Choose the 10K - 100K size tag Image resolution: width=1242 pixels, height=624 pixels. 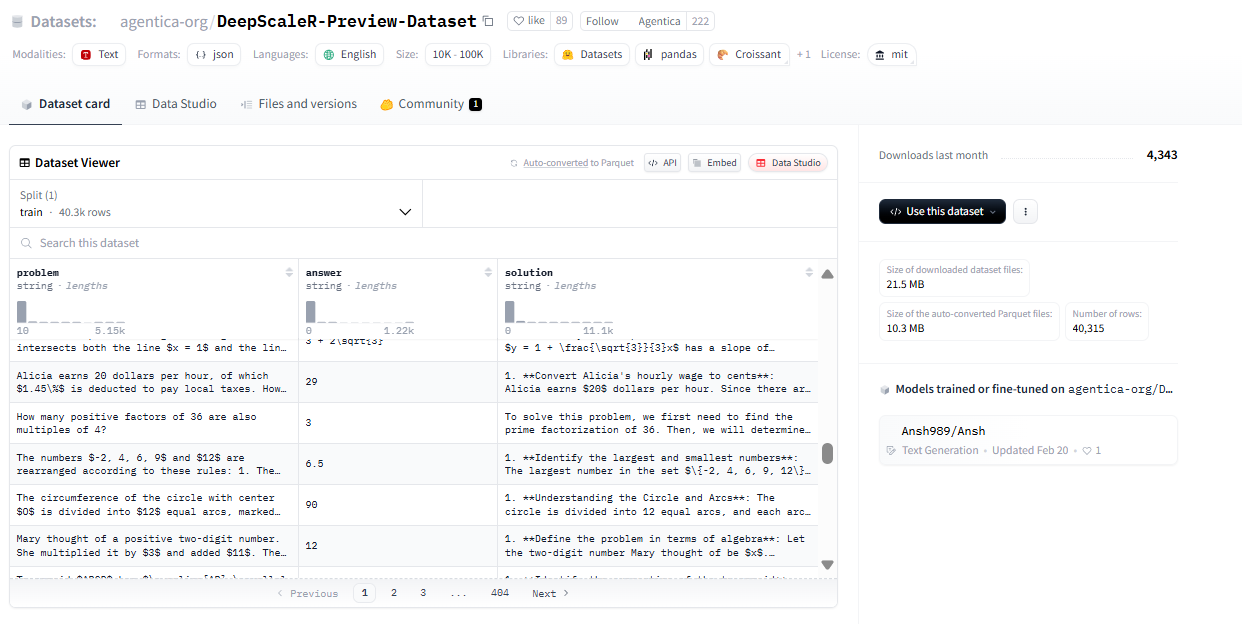[458, 55]
